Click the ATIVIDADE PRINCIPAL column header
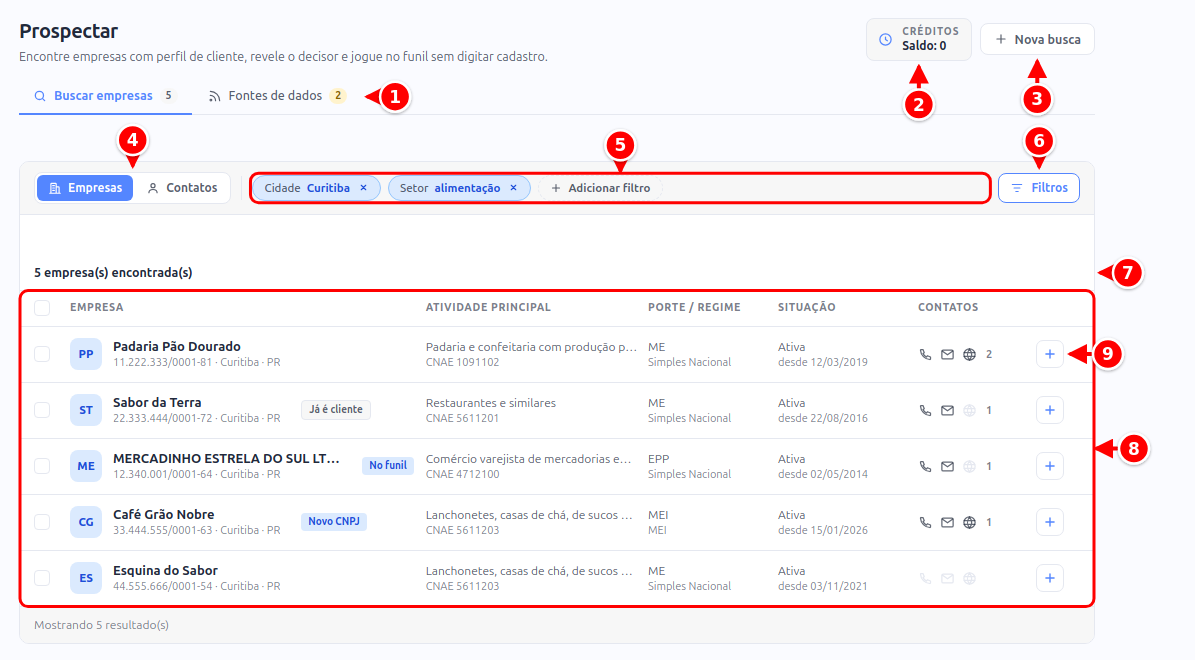This screenshot has height=660, width=1195. click(488, 307)
